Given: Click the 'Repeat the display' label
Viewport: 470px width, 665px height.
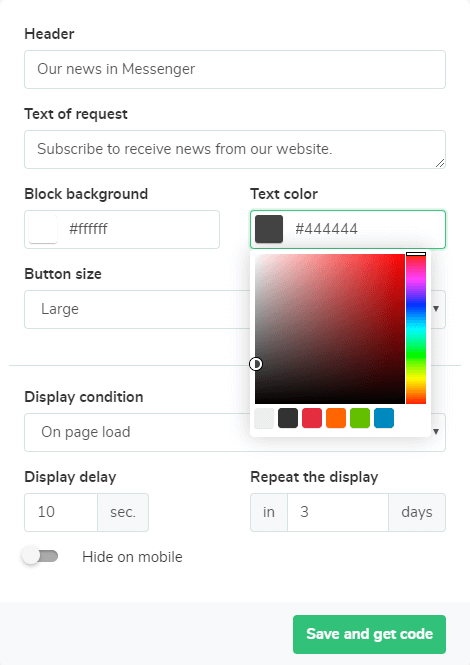Looking at the screenshot, I should point(314,477).
